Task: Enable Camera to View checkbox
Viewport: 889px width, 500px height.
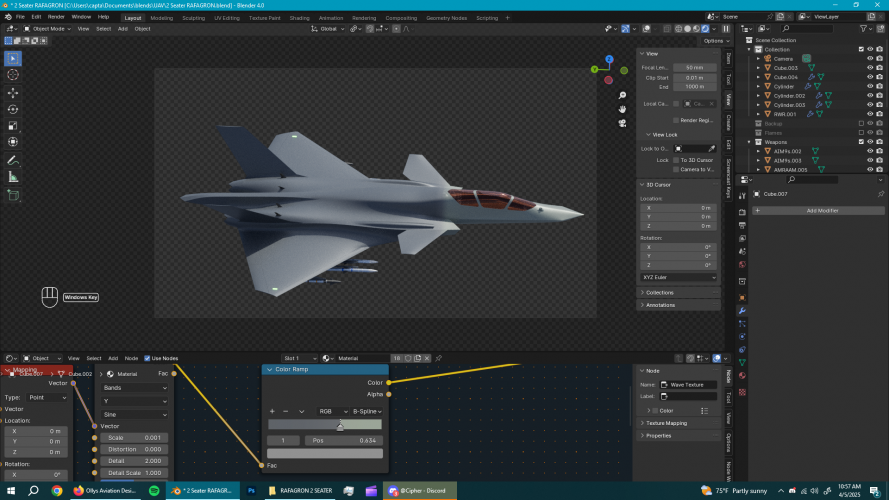Action: [x=676, y=169]
